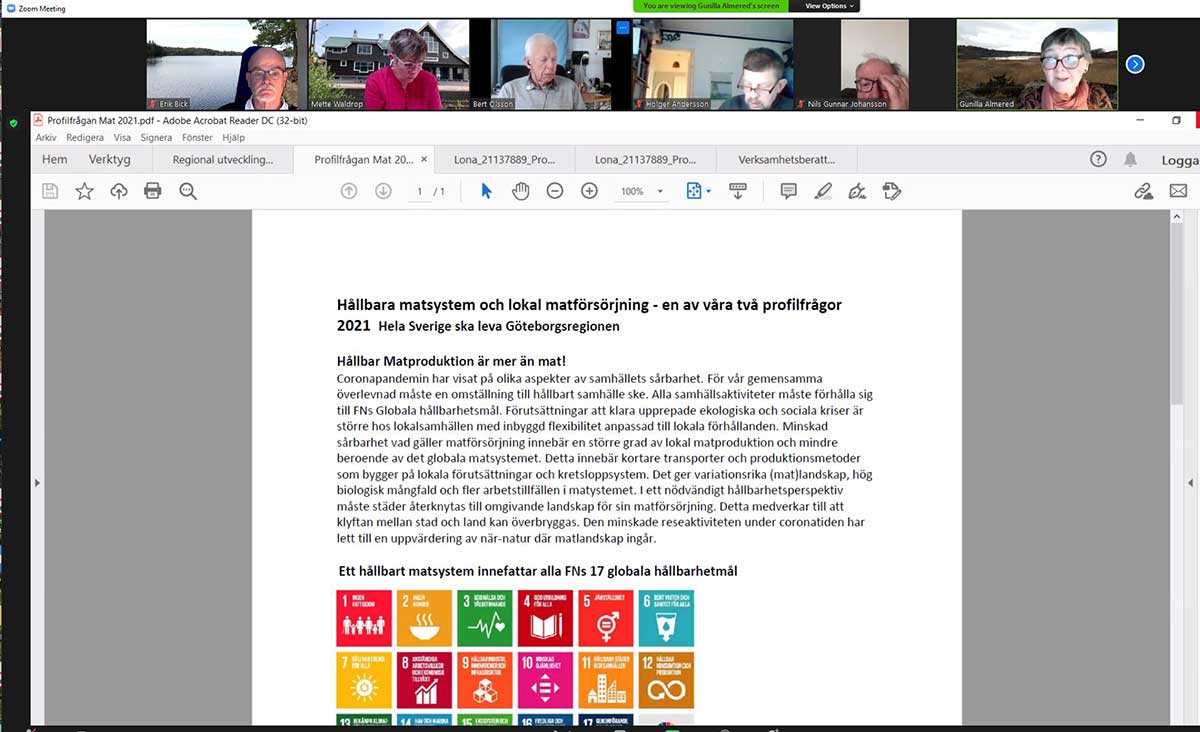Click the fit page view icon

pos(694,191)
